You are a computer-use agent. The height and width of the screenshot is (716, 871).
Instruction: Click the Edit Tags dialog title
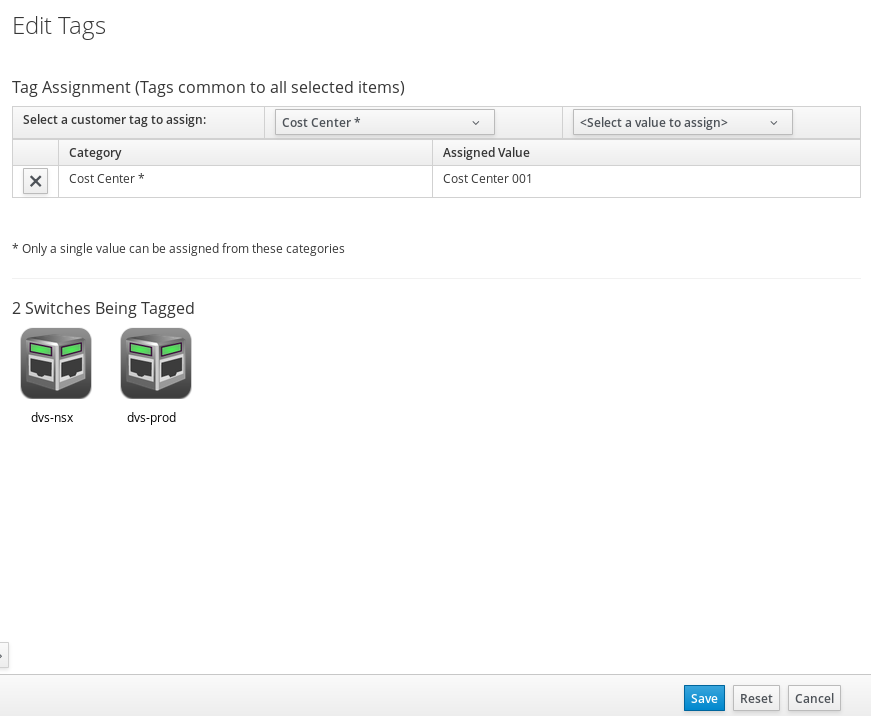[x=58, y=26]
